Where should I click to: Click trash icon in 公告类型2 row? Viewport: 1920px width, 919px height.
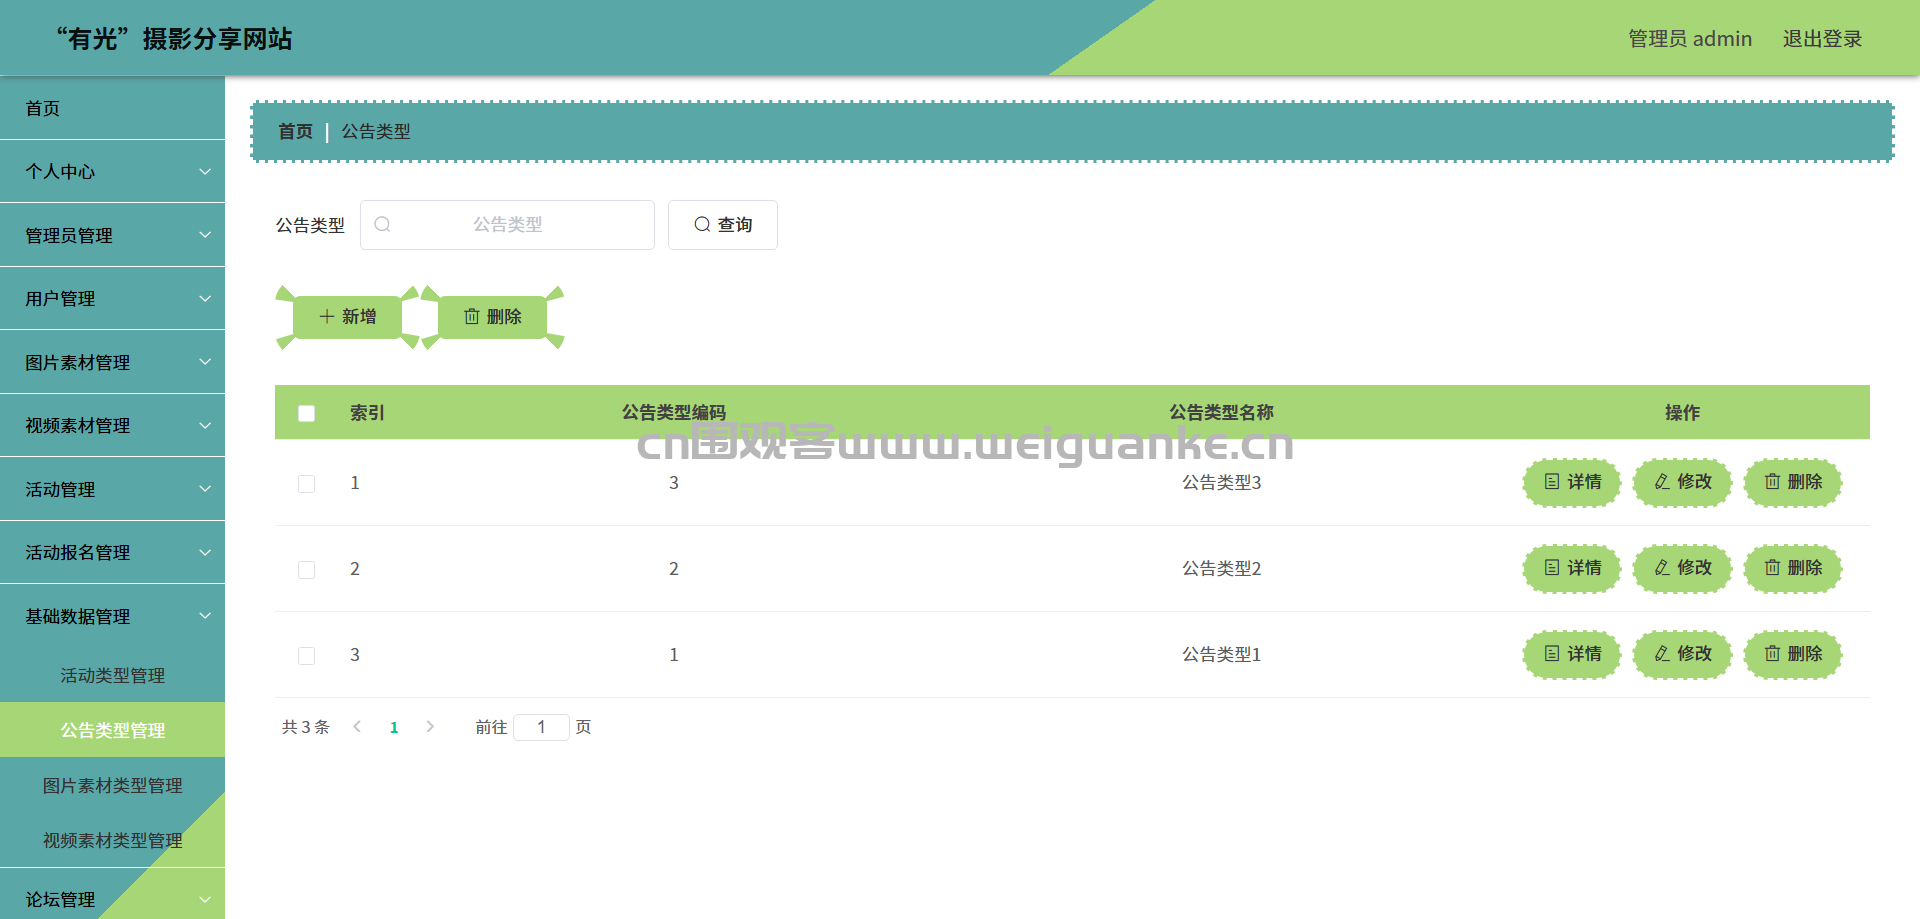(x=1772, y=568)
